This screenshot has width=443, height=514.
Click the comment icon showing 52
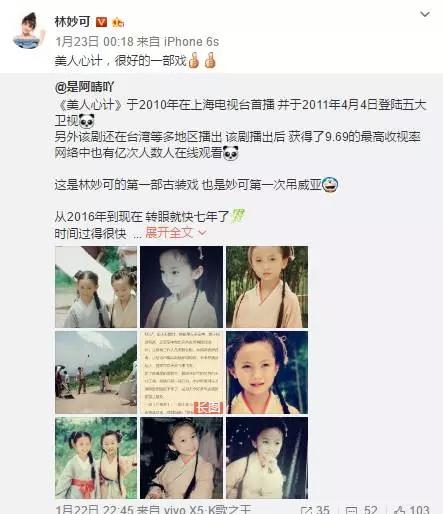361,509
